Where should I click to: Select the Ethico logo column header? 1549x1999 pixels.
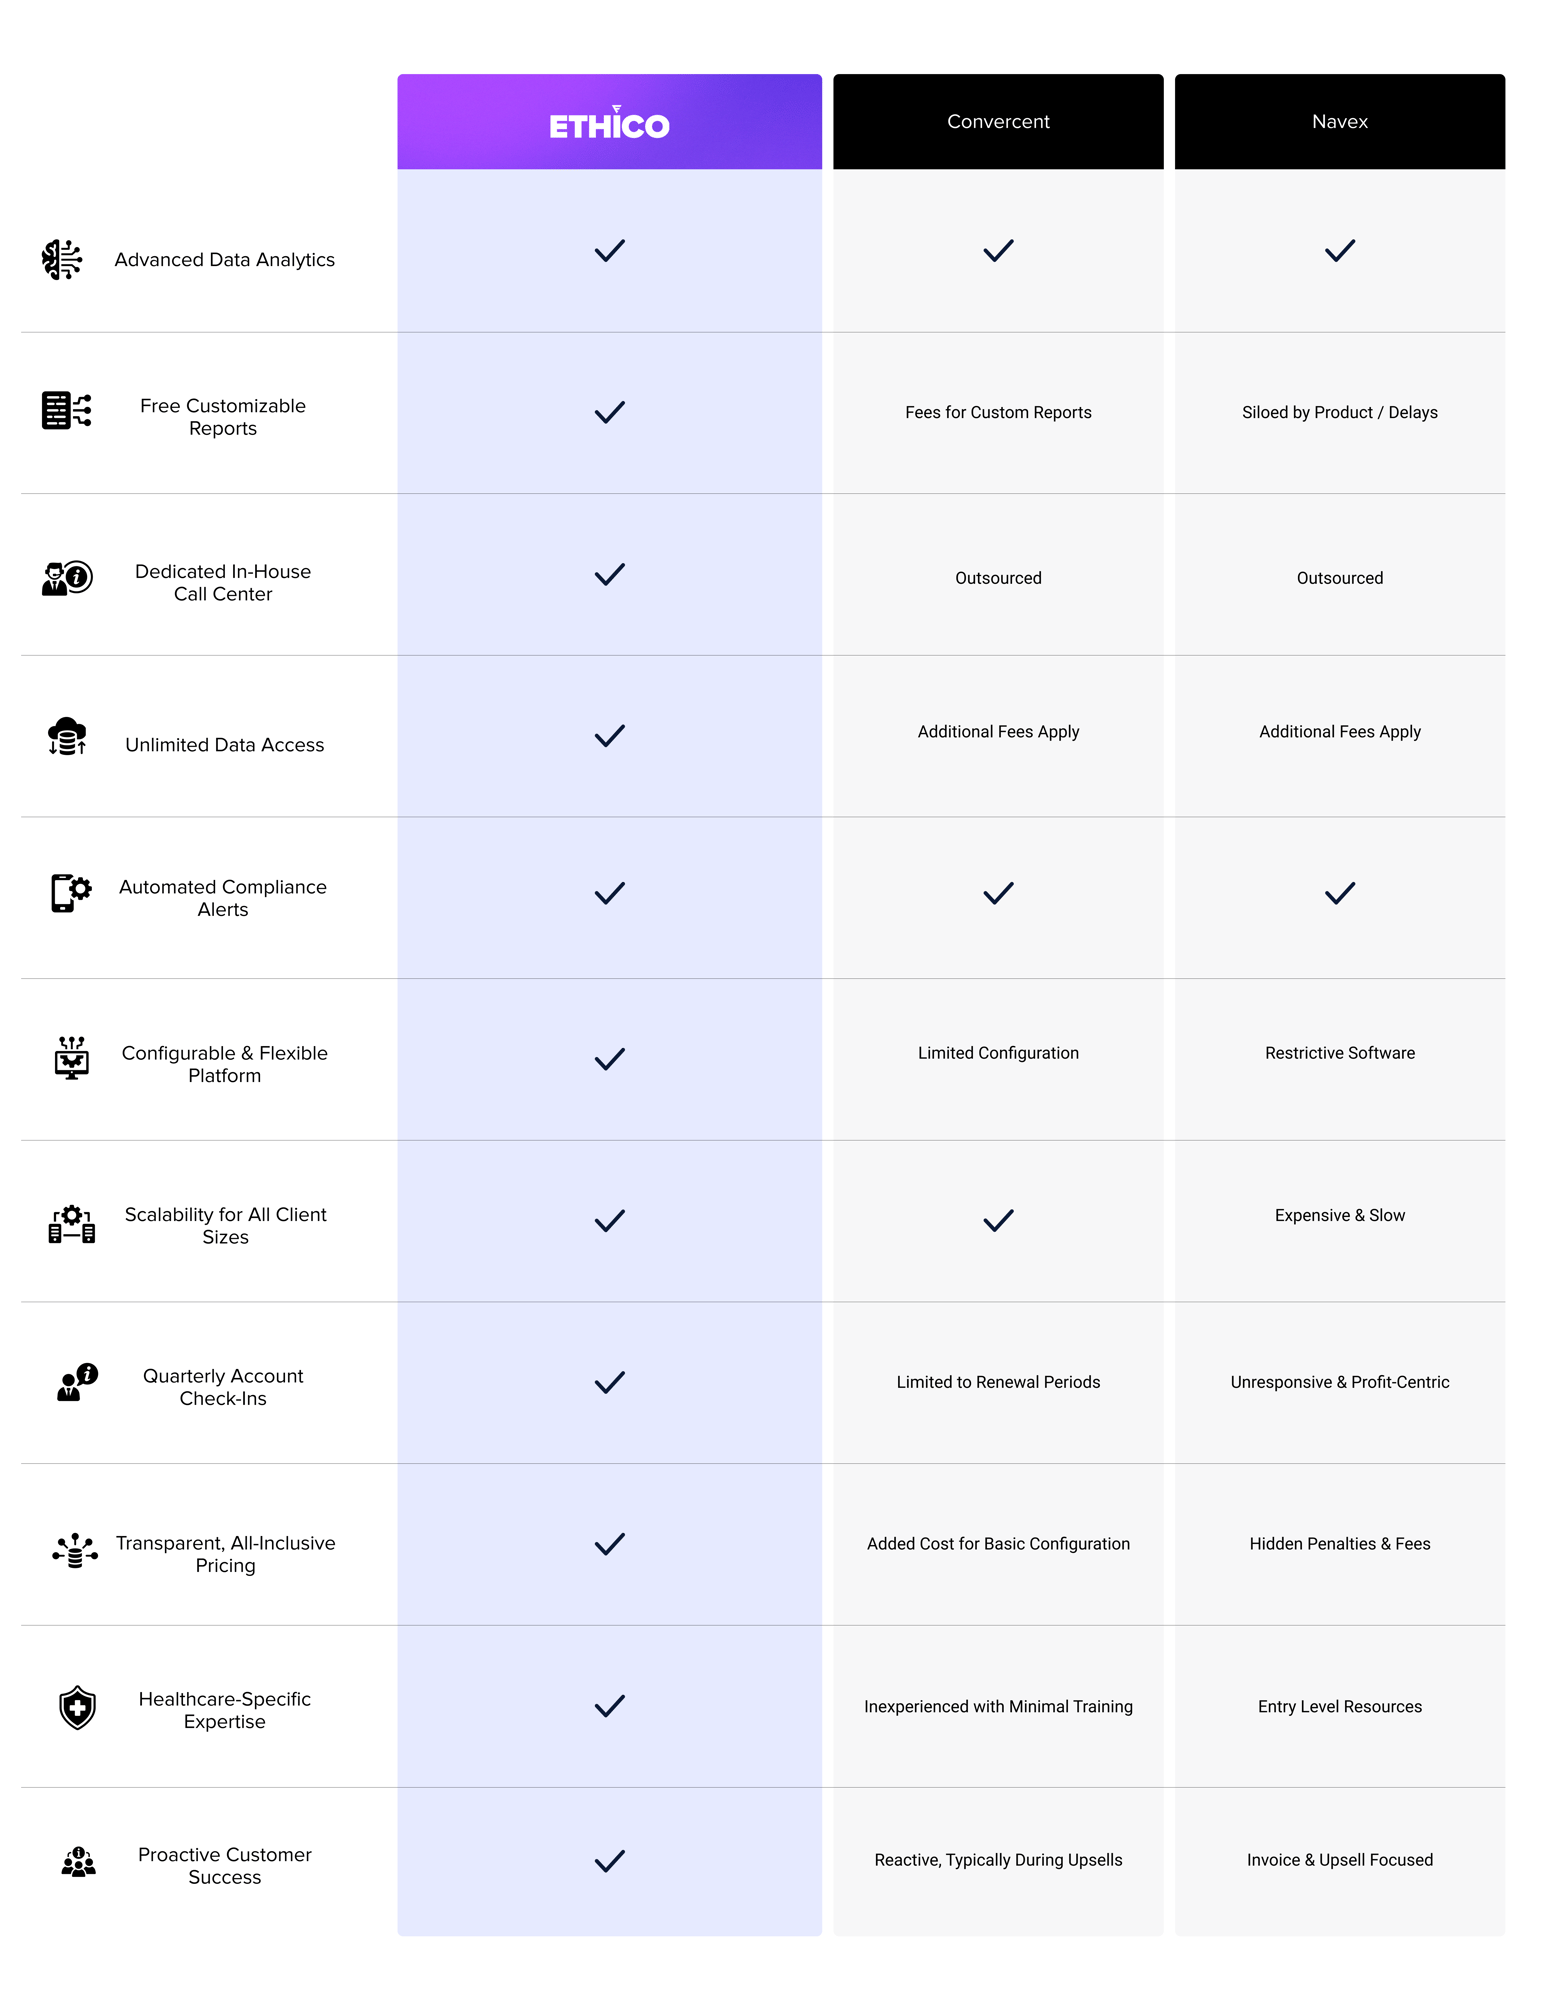click(x=609, y=121)
